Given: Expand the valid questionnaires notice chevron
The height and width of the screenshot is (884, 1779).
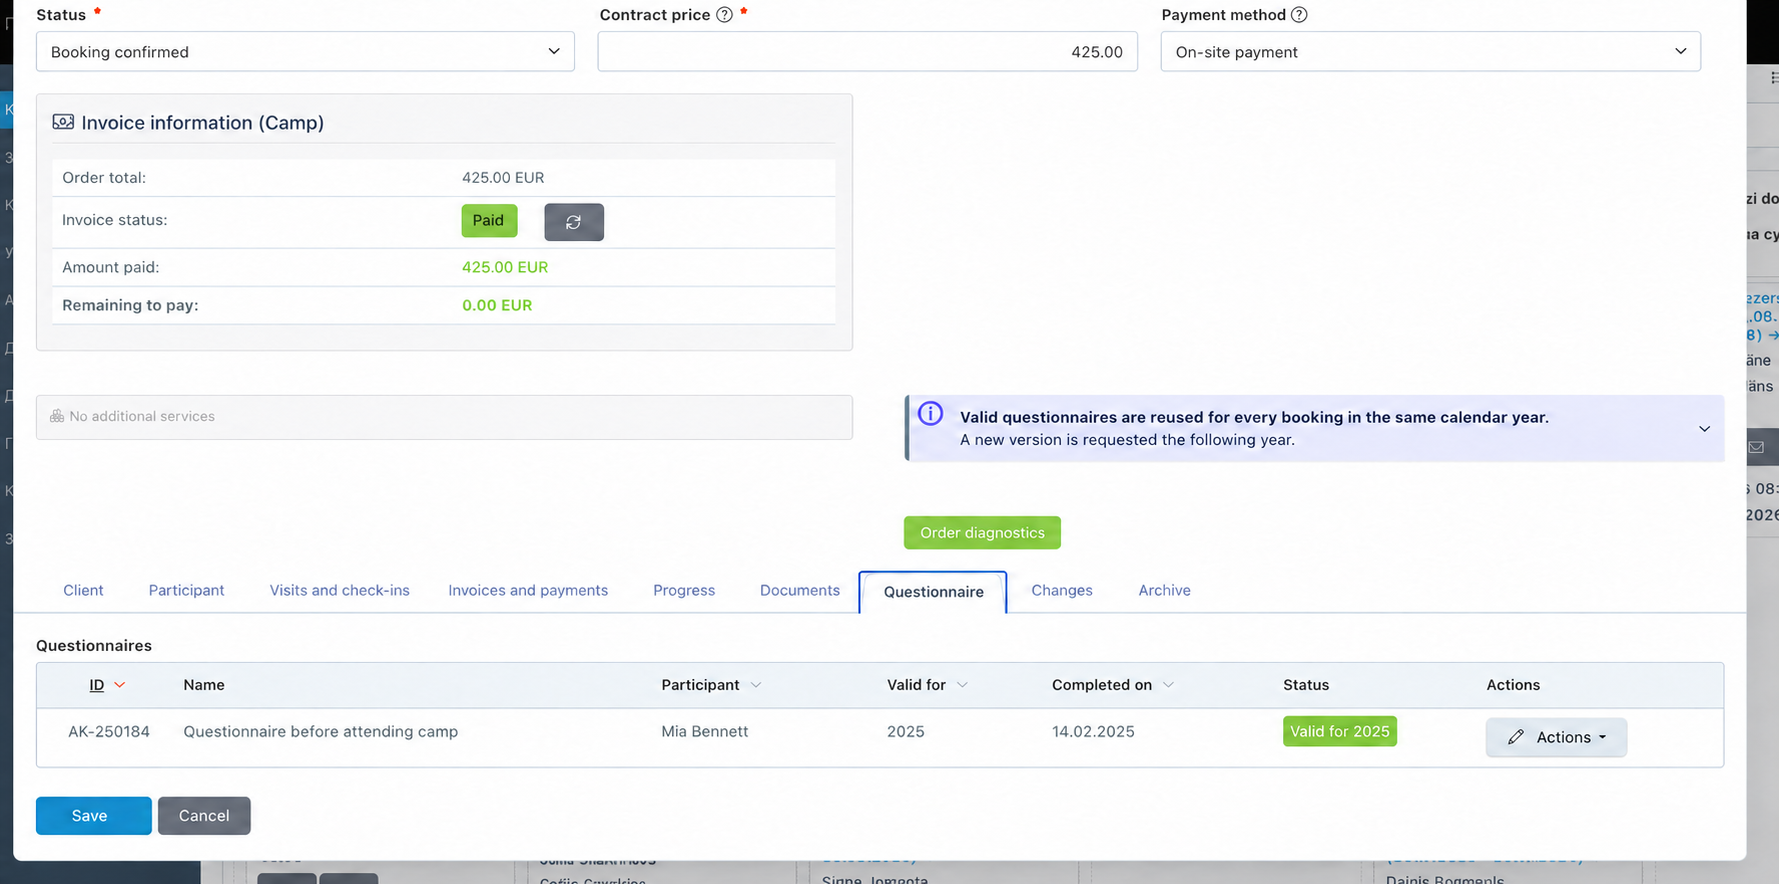Looking at the screenshot, I should pyautogui.click(x=1704, y=429).
